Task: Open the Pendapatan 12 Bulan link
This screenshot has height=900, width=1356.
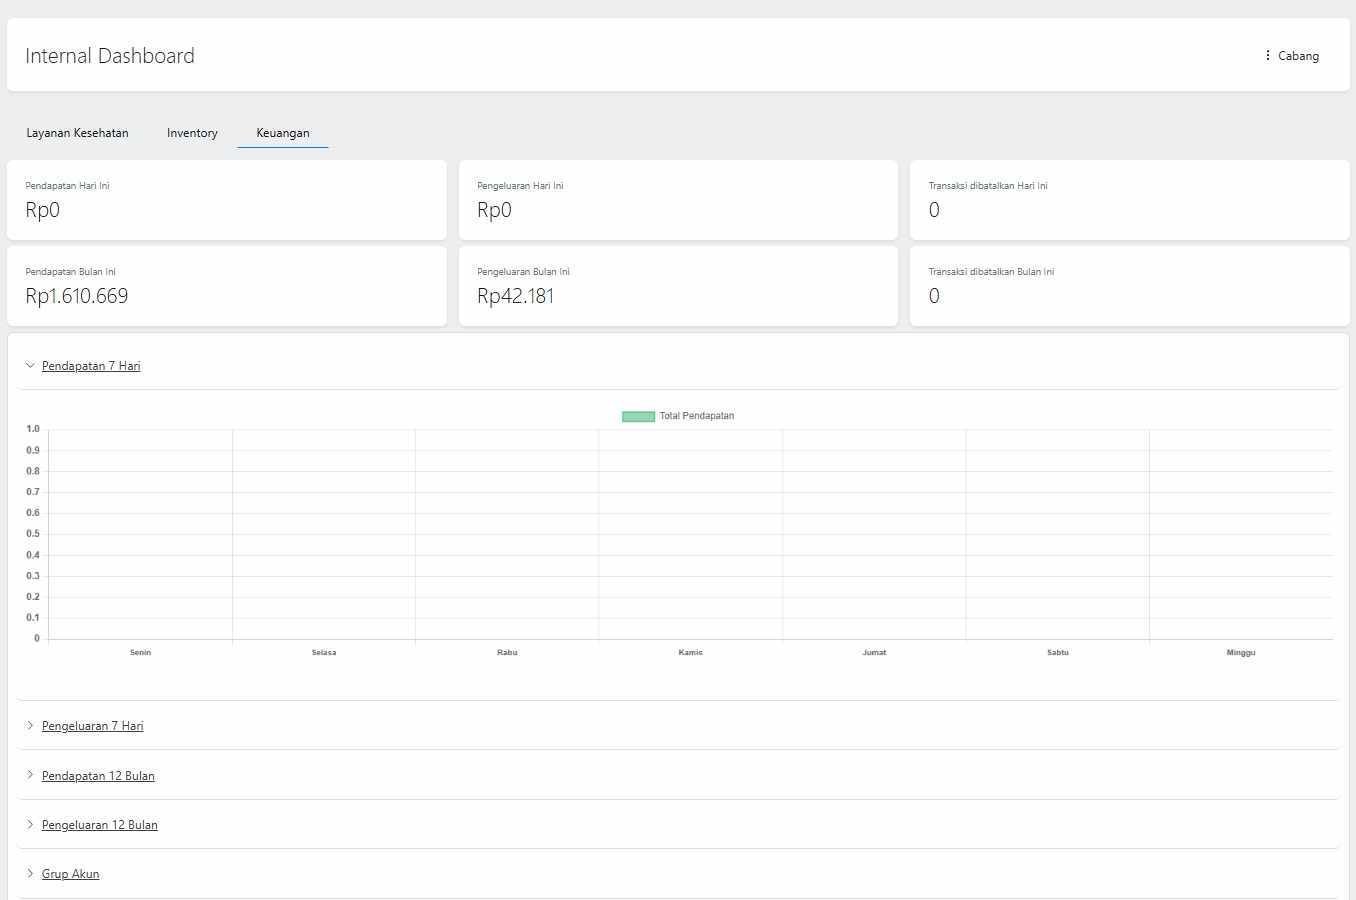Action: (98, 776)
